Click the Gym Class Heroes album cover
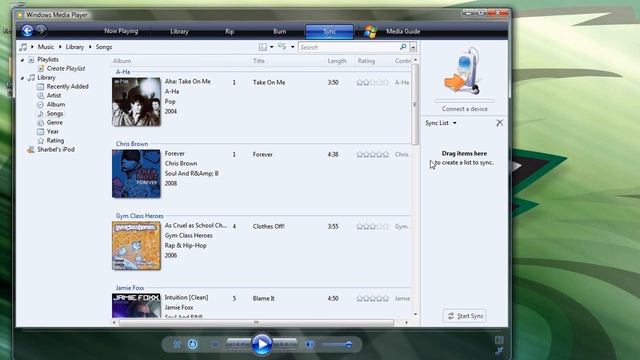The image size is (640, 360). [x=136, y=246]
